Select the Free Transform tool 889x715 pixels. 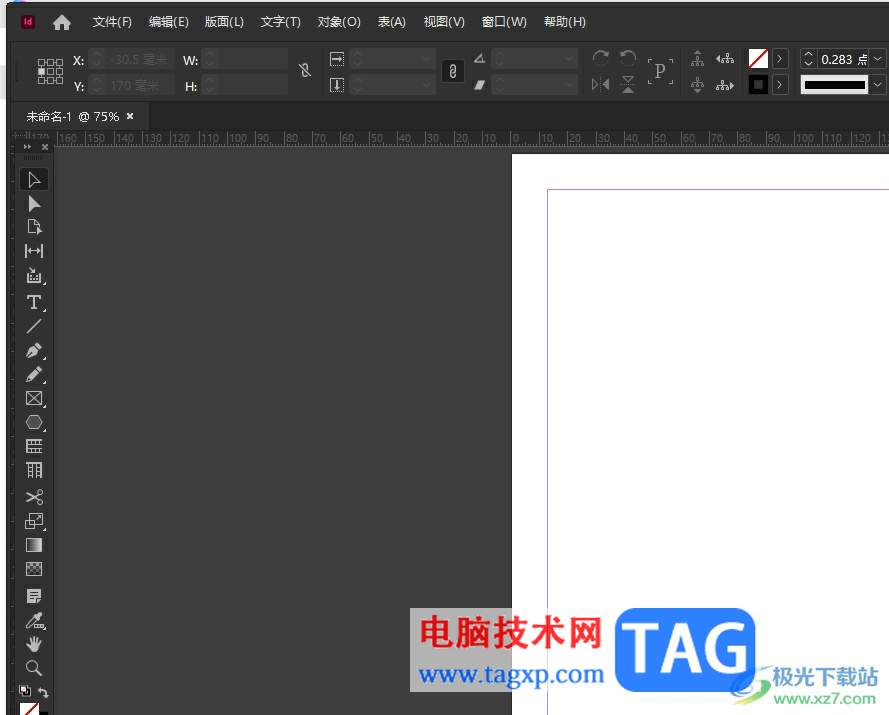click(x=34, y=521)
